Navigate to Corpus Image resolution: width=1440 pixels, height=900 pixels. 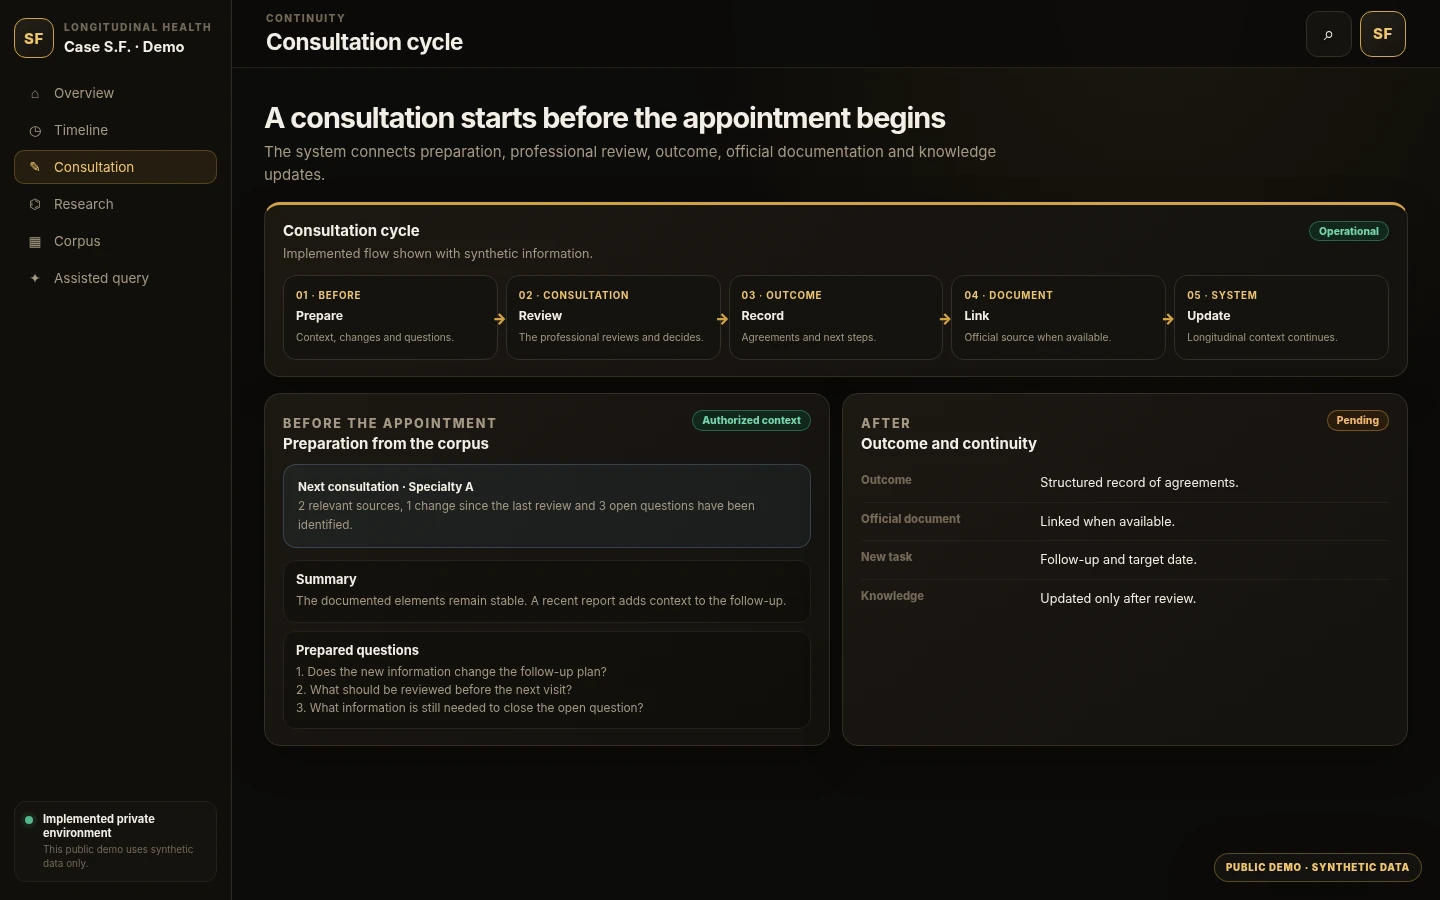pos(115,241)
